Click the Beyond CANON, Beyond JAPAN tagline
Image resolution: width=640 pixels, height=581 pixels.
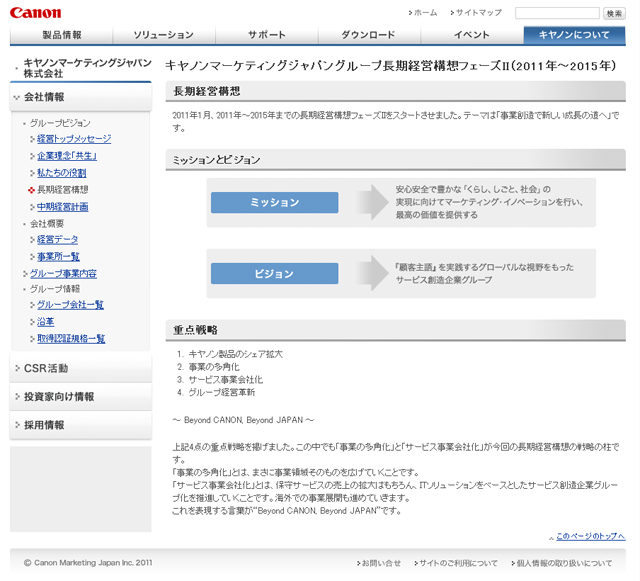243,420
